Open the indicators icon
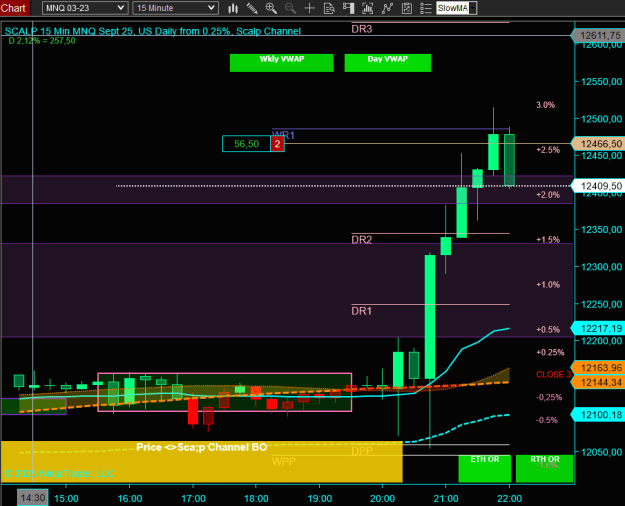Image resolution: width=625 pixels, height=506 pixels. point(387,8)
